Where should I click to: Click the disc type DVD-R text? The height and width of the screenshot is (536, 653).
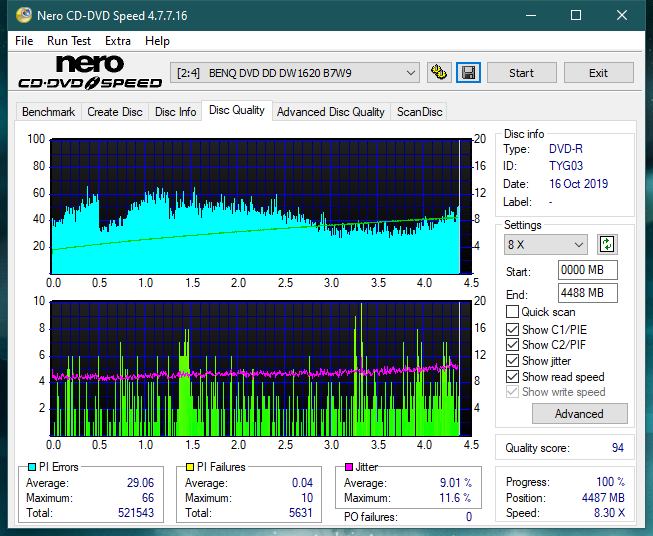pyautogui.click(x=566, y=149)
